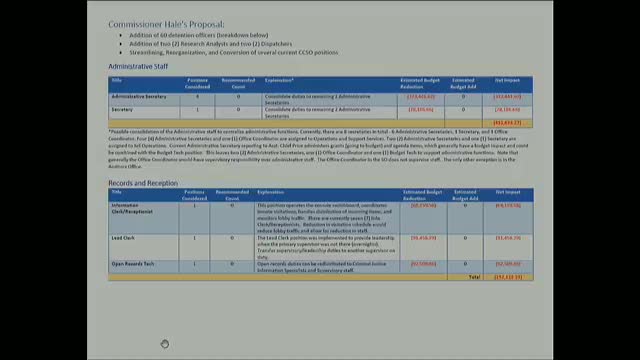The height and width of the screenshot is (360, 640).
Task: Click "Estimated Budget Reduction" header in Administrative Staff table
Action: click(420, 83)
